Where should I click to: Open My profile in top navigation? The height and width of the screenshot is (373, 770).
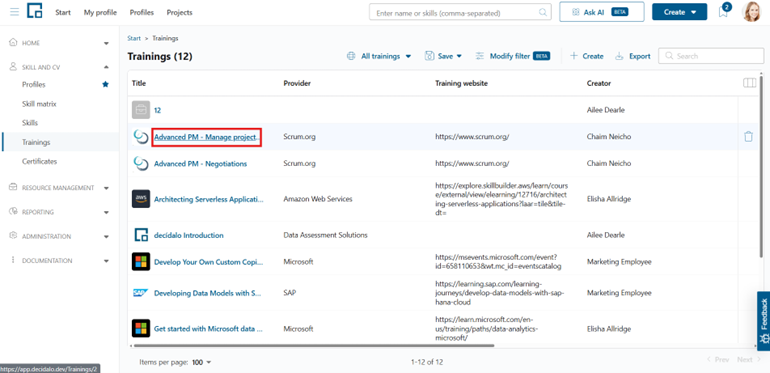click(100, 12)
